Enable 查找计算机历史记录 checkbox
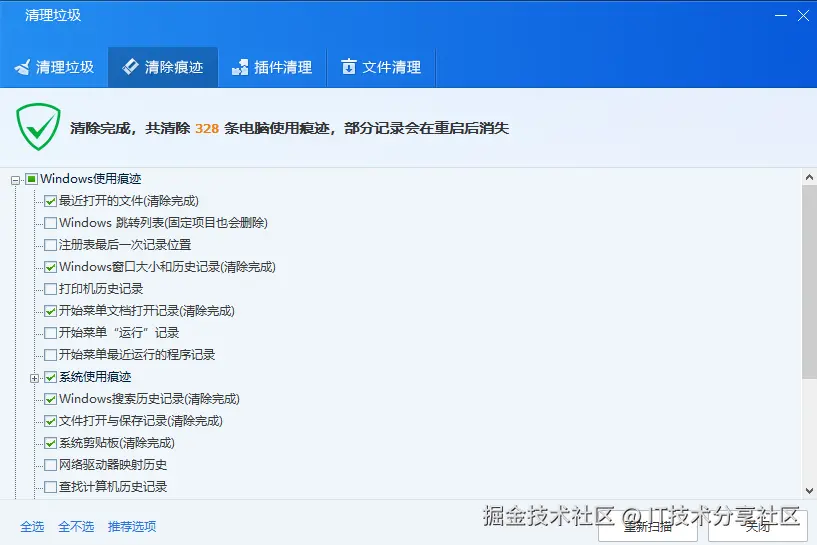 pyautogui.click(x=51, y=487)
